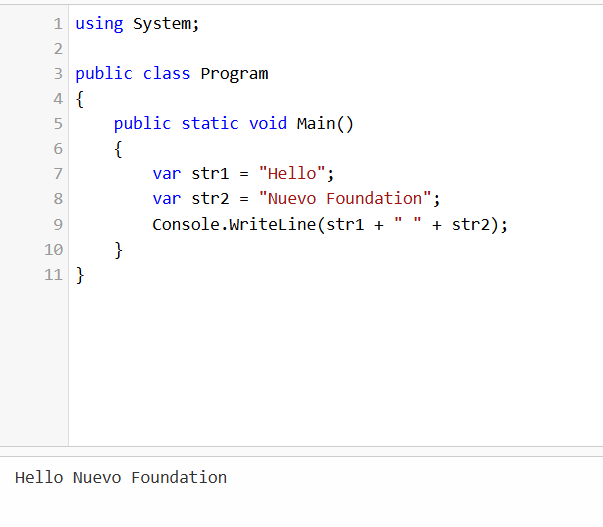
Task: Click the 'System' namespace text
Action: tap(162, 24)
